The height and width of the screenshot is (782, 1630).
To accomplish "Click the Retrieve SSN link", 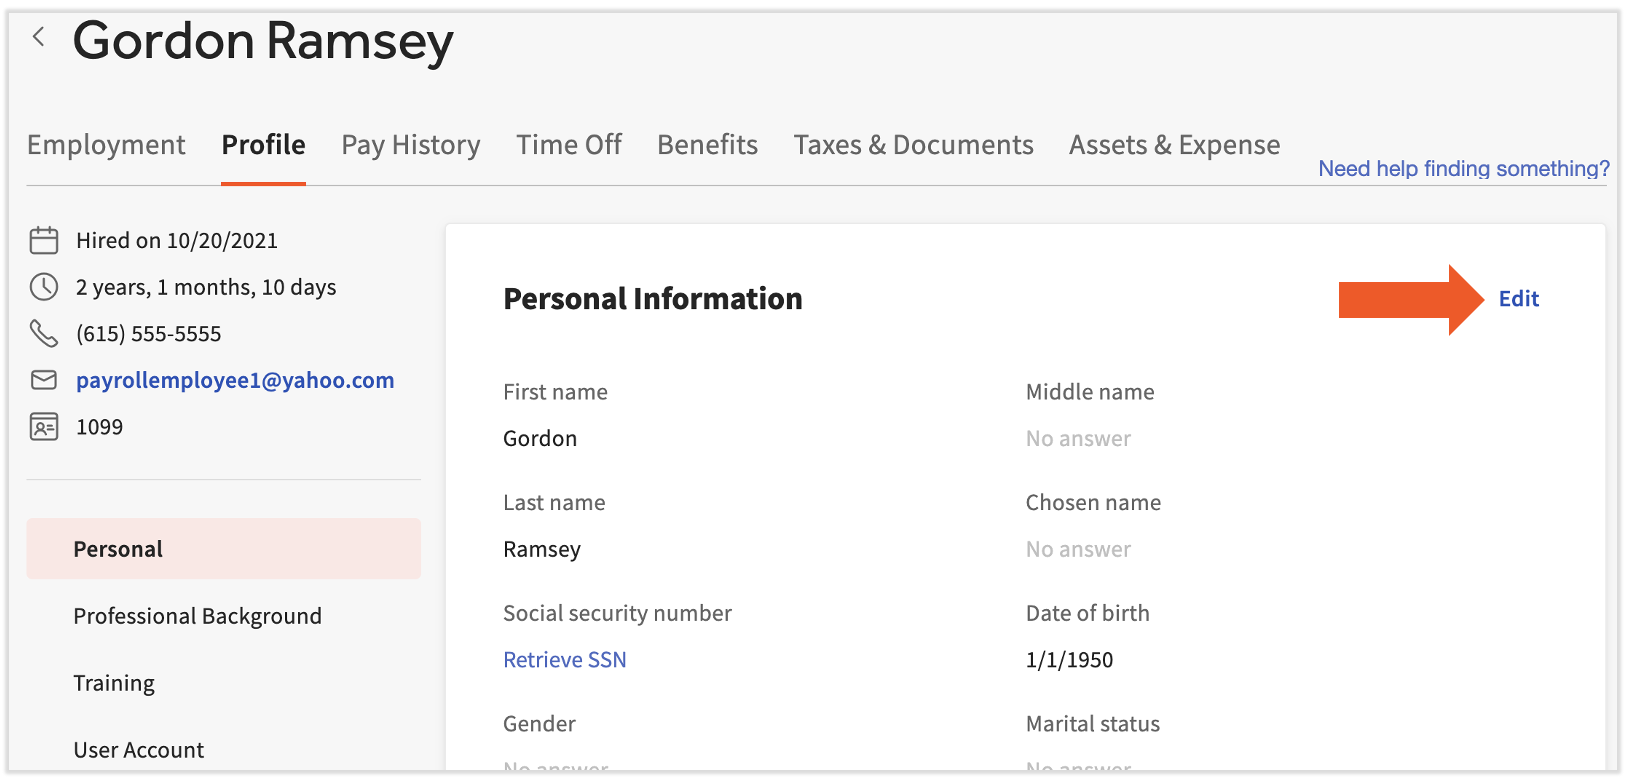I will 564,660.
